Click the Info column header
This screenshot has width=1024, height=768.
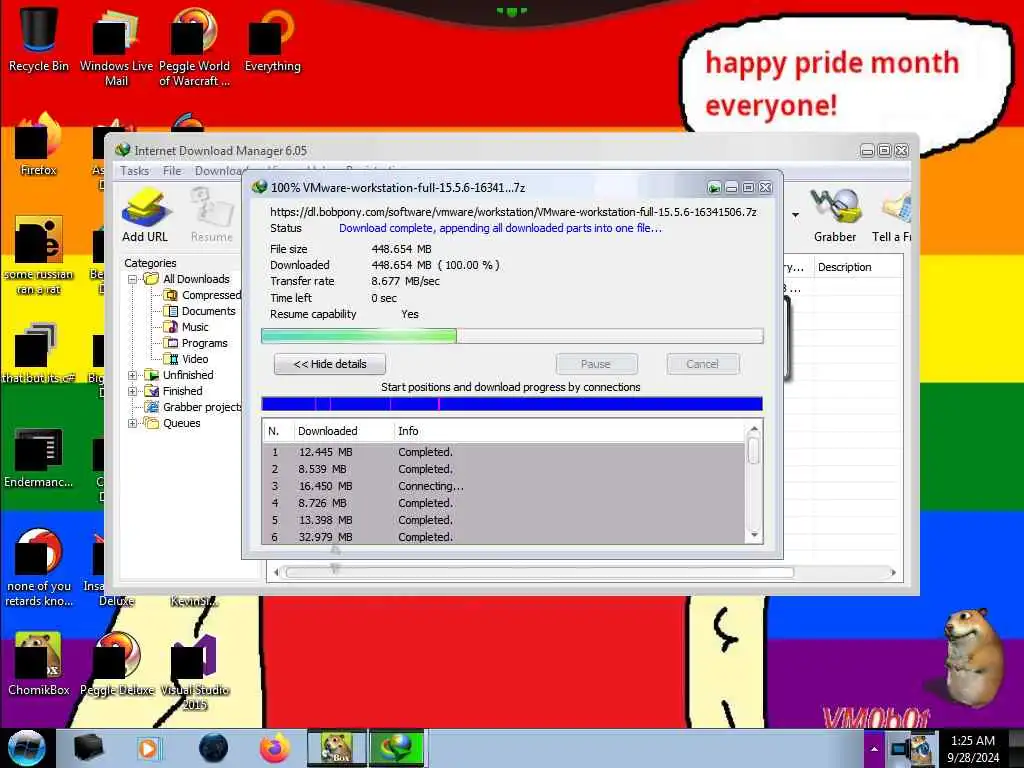(569, 431)
